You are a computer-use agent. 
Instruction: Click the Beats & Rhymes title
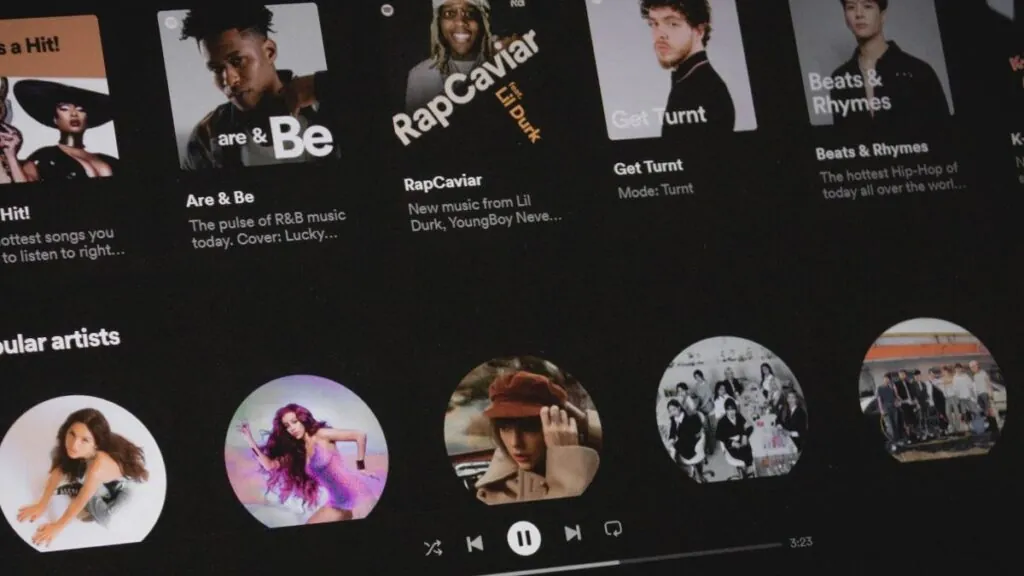pos(872,151)
